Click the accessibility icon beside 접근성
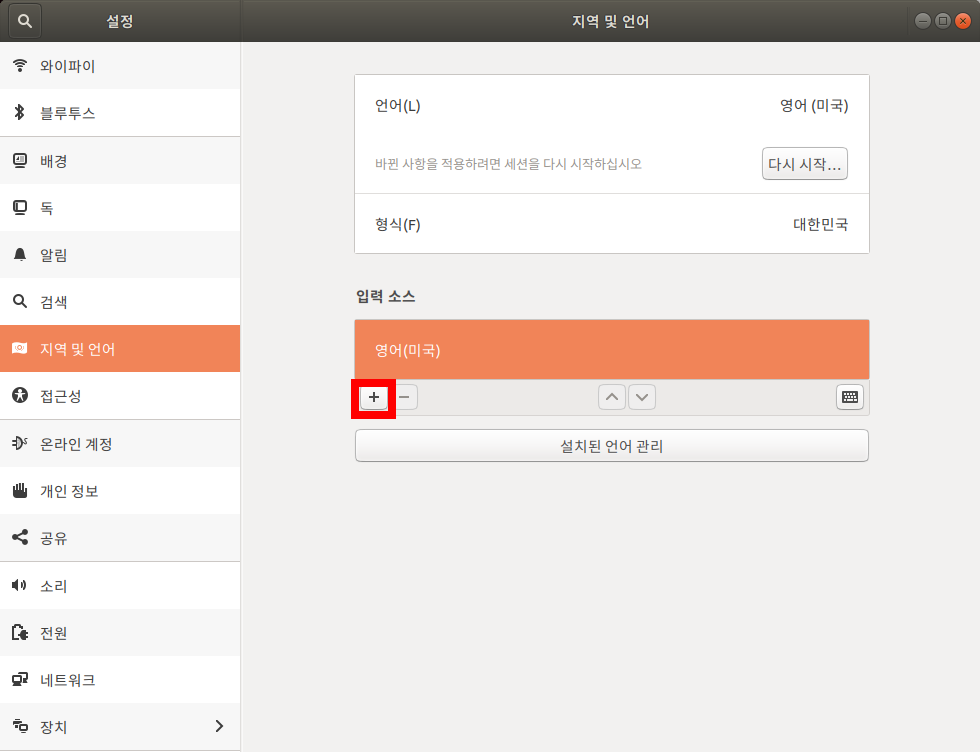The height and width of the screenshot is (752, 980). (x=20, y=395)
